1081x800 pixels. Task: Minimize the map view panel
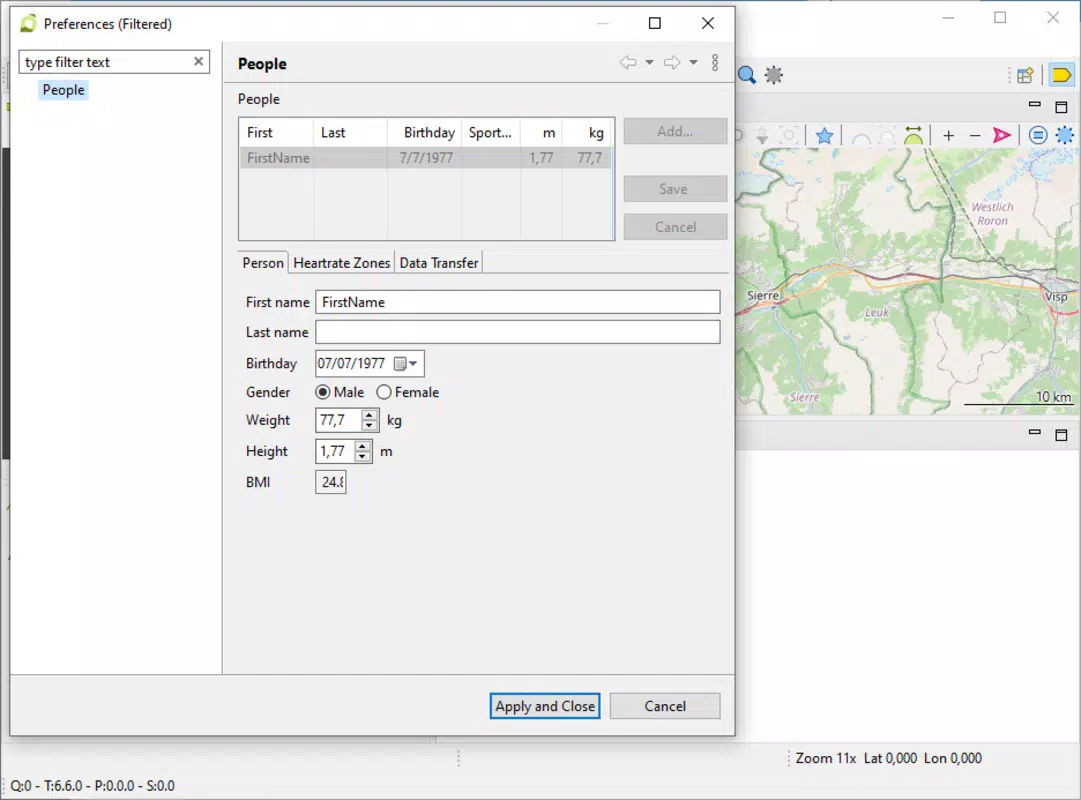1034,105
